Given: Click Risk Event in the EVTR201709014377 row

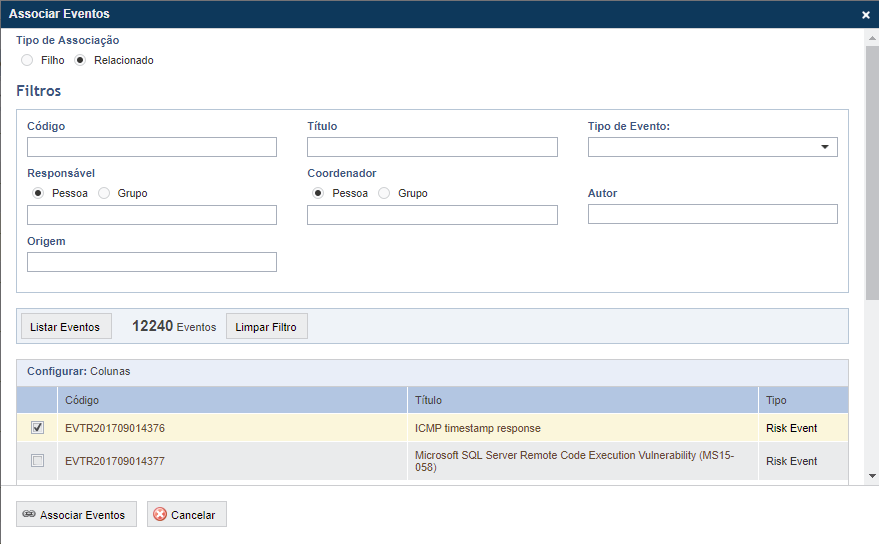Looking at the screenshot, I should (791, 461).
